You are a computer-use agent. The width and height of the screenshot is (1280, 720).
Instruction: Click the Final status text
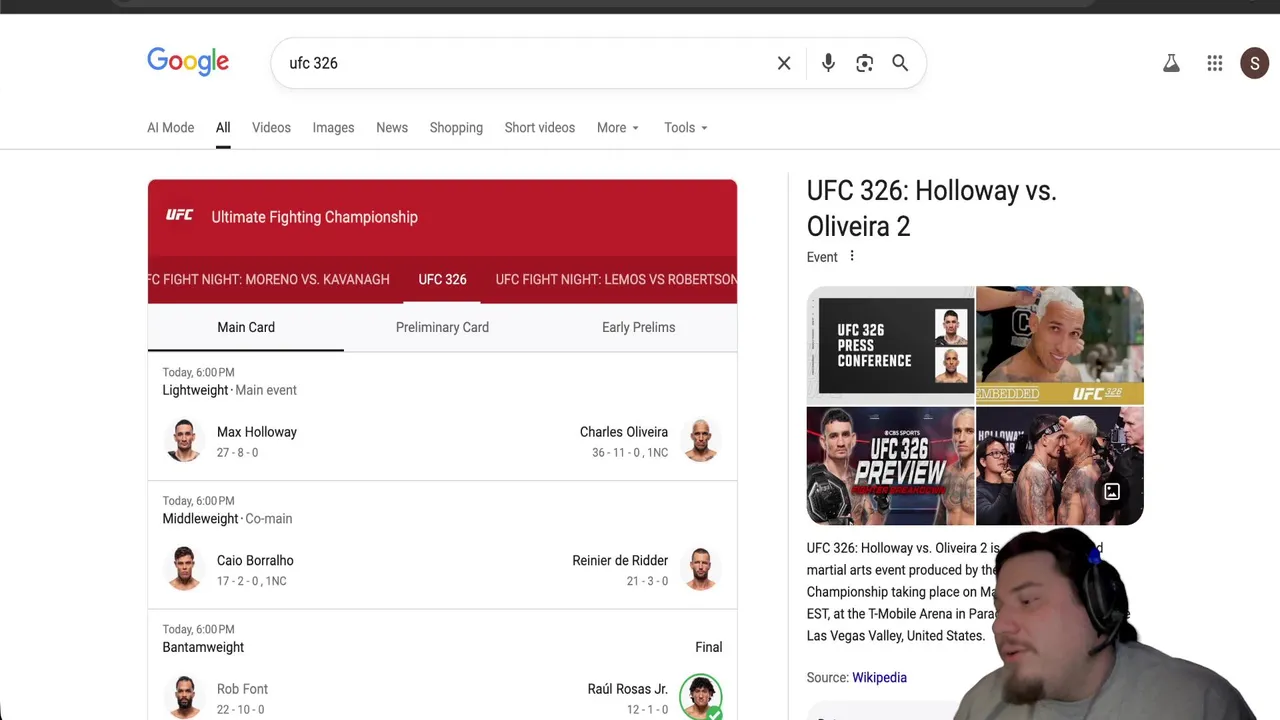709,647
